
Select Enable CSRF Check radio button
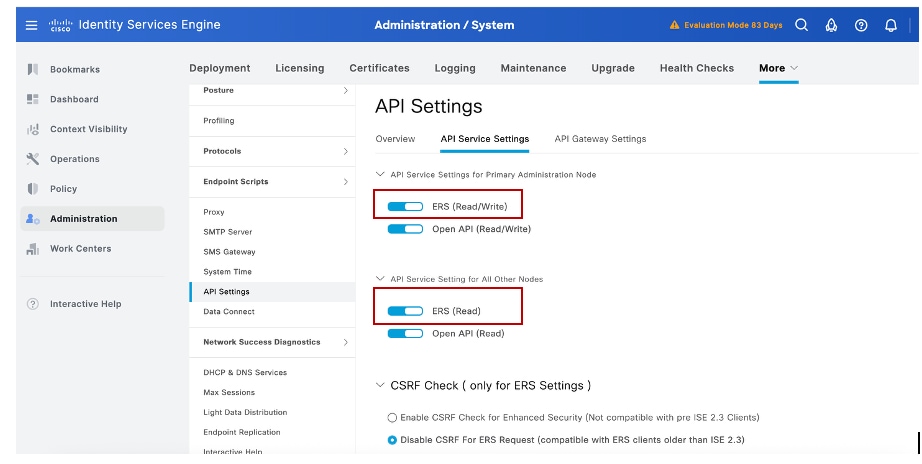tap(392, 418)
